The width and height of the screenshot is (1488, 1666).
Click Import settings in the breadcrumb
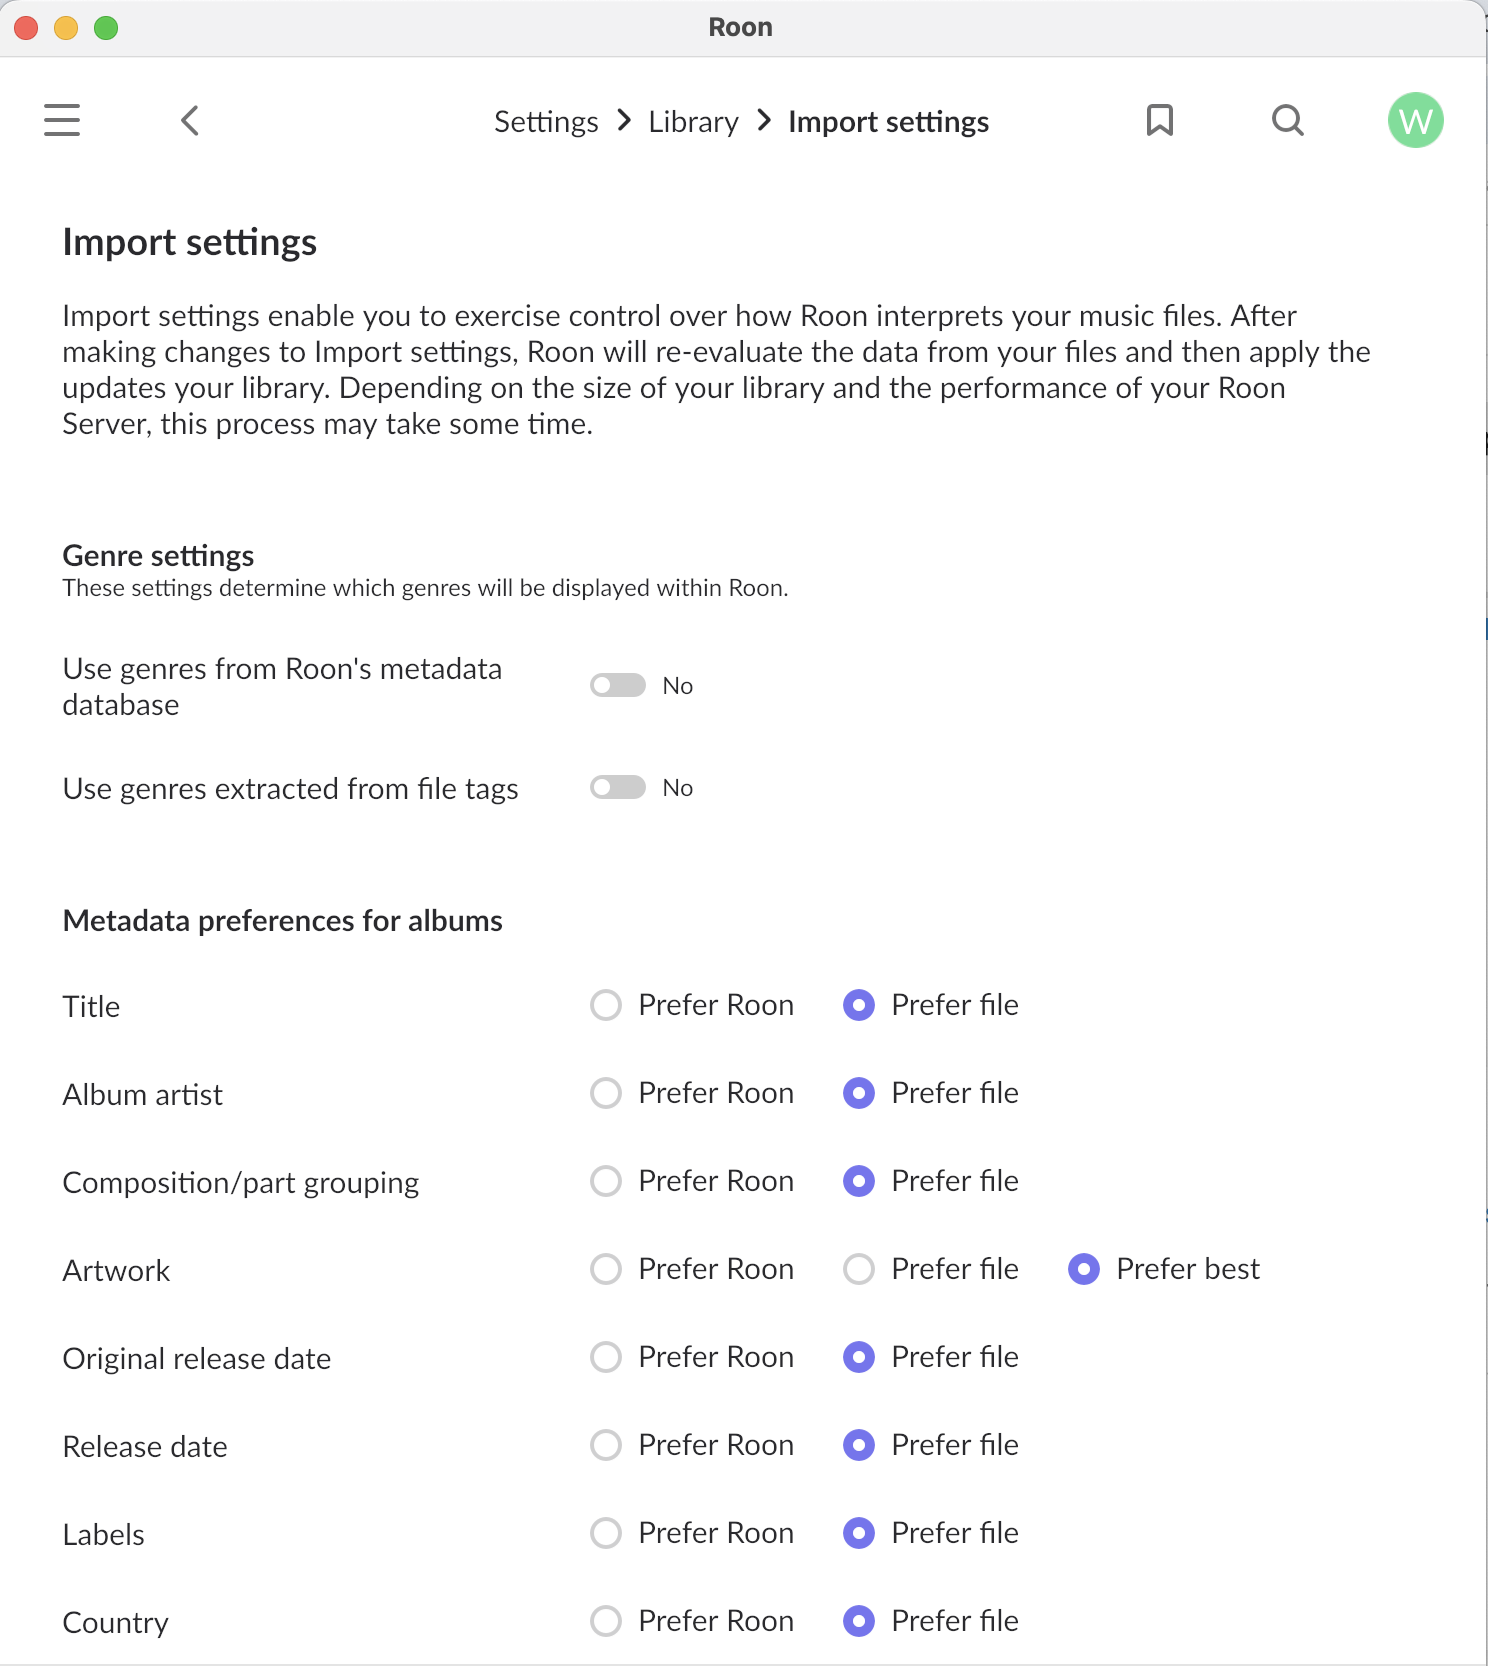[x=888, y=122]
